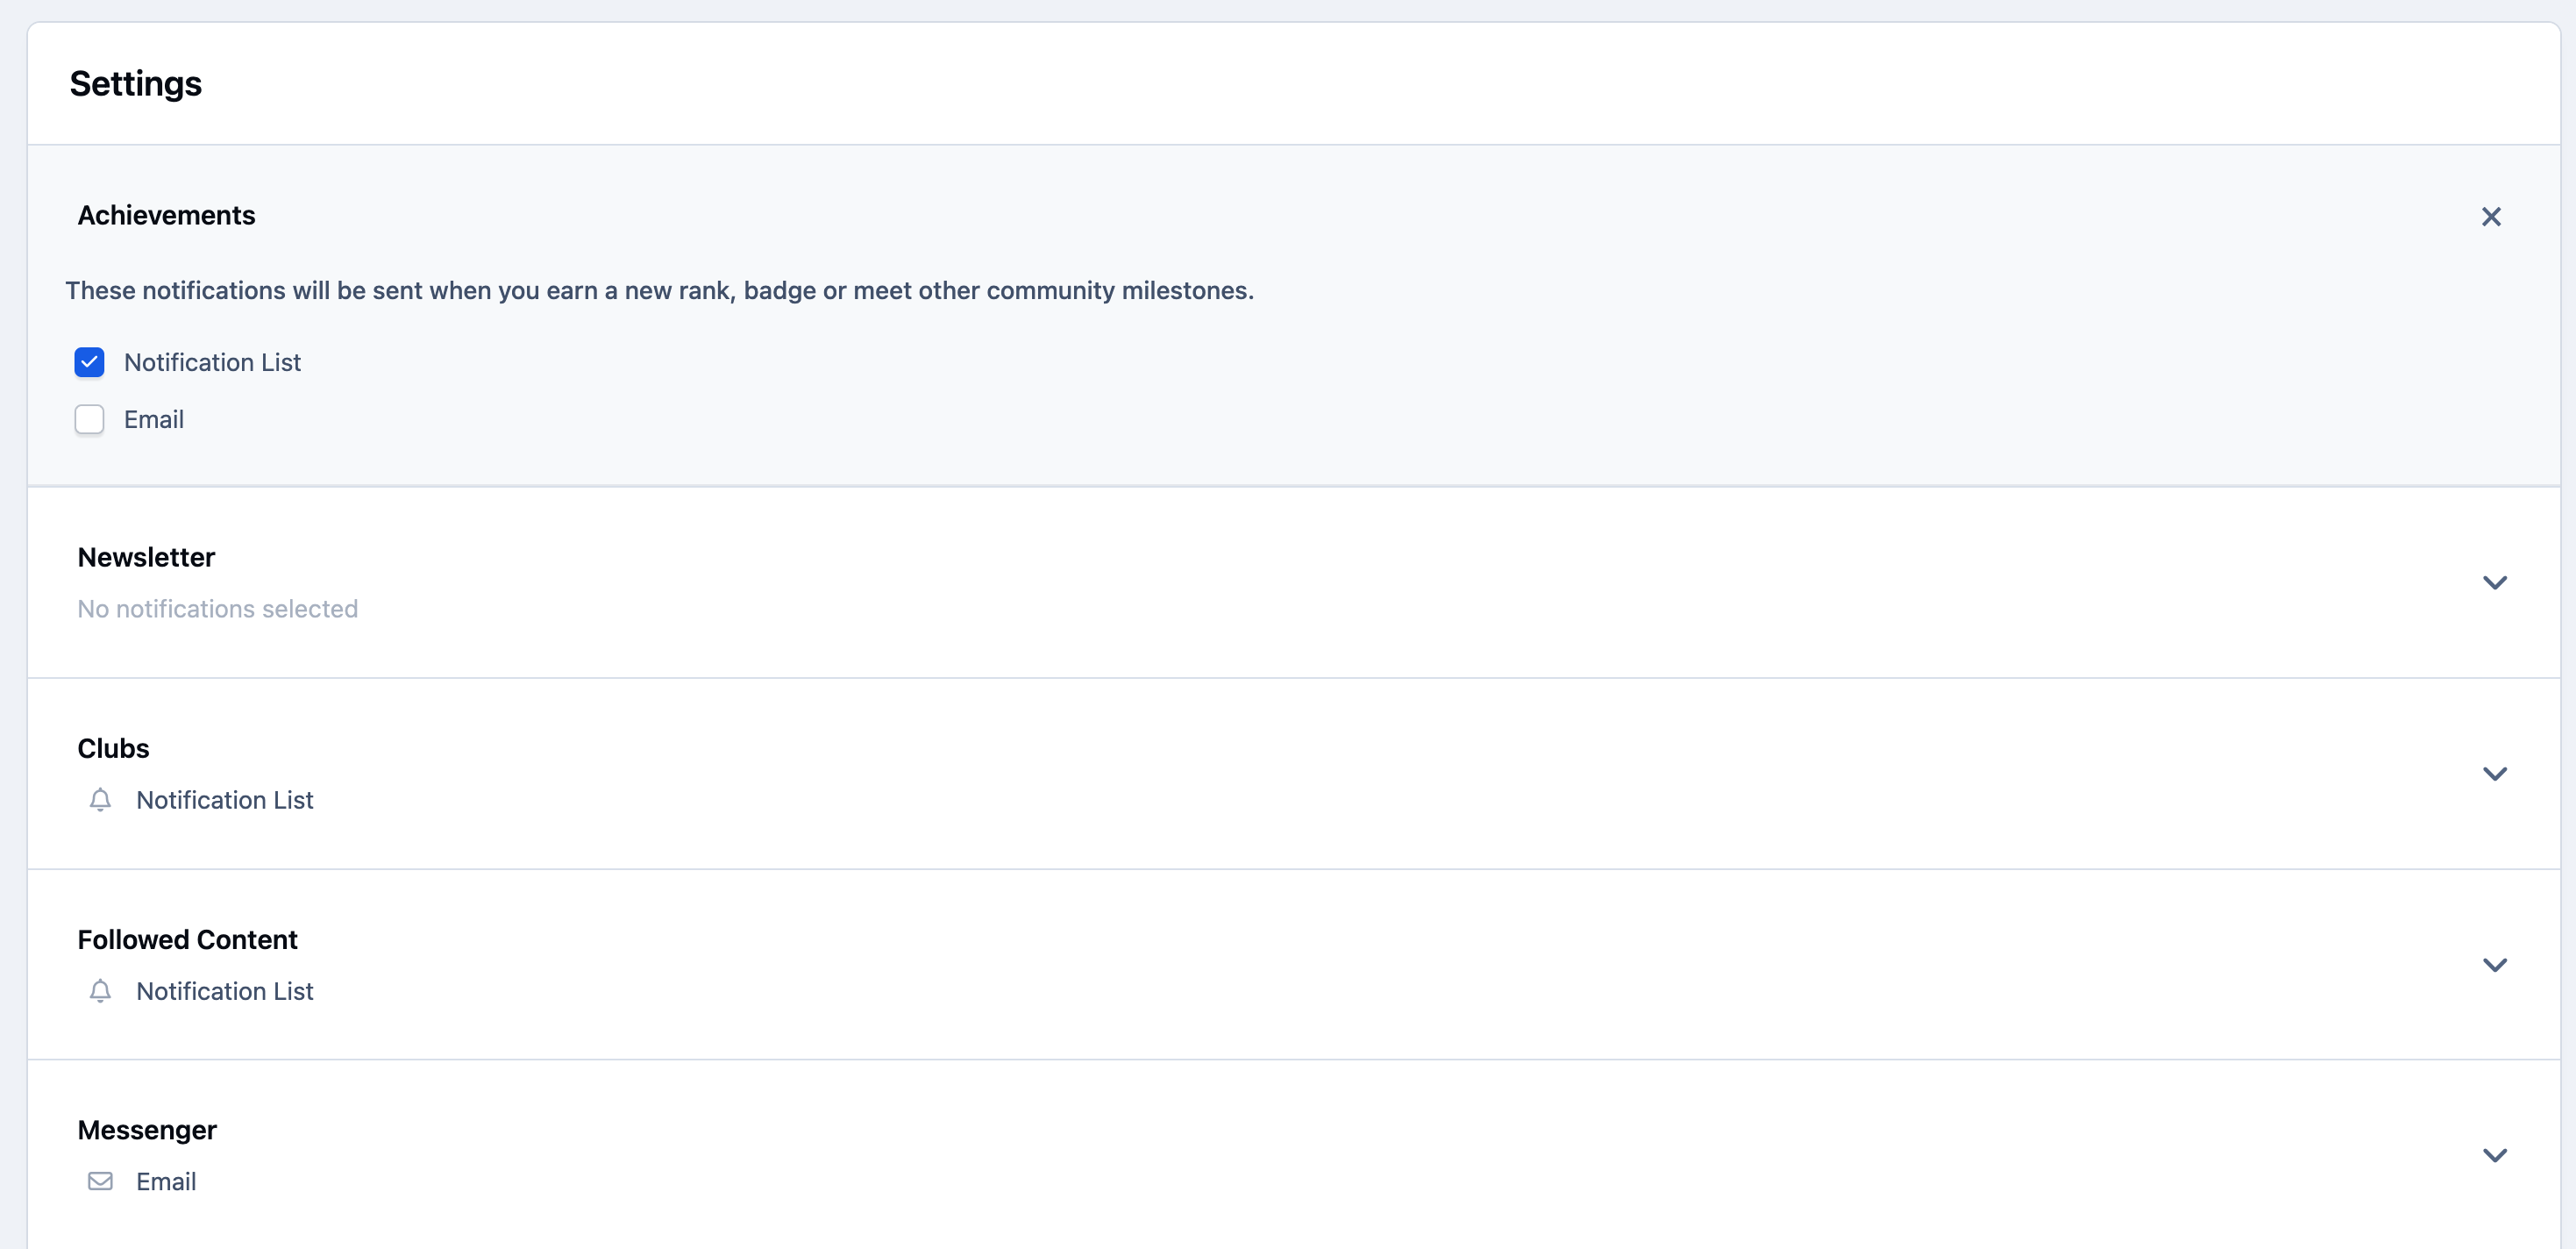Click the Settings page title
Image resolution: width=2576 pixels, height=1249 pixels.
pos(135,83)
